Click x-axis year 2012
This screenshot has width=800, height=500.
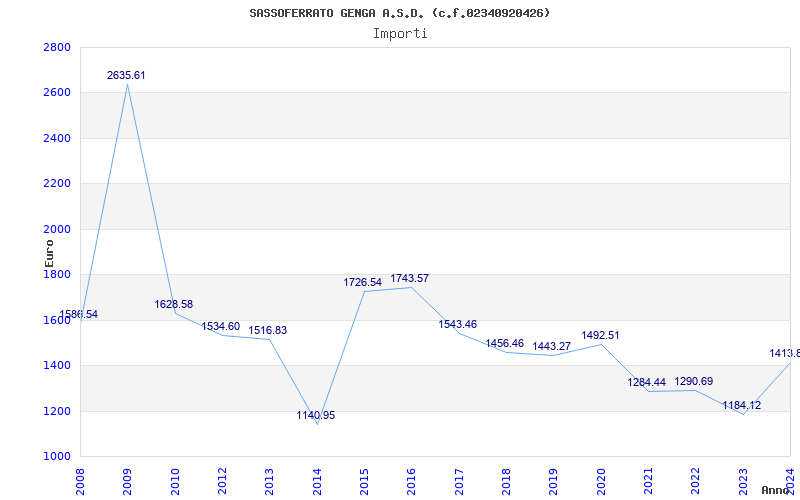click(222, 481)
